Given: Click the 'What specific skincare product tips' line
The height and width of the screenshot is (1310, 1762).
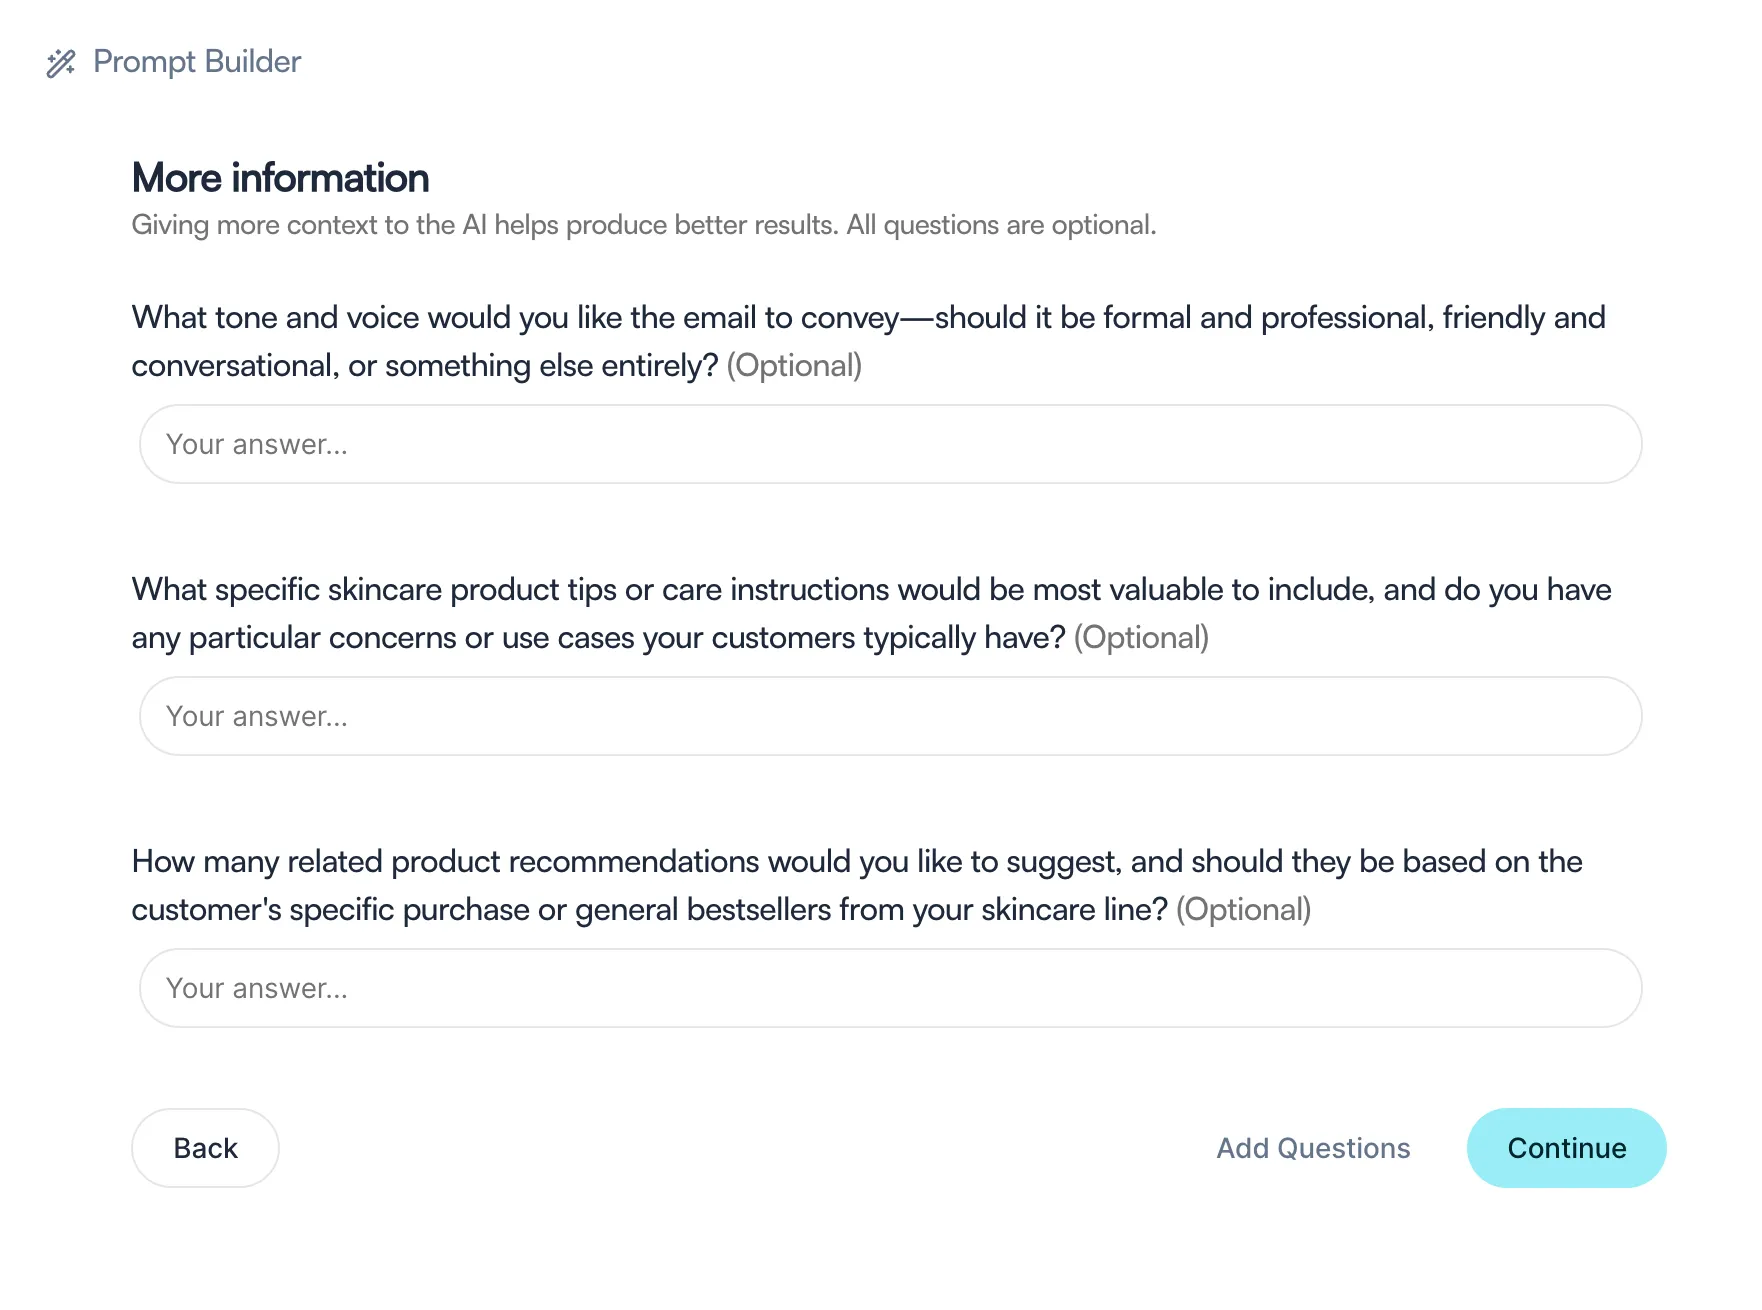Looking at the screenshot, I should (871, 590).
